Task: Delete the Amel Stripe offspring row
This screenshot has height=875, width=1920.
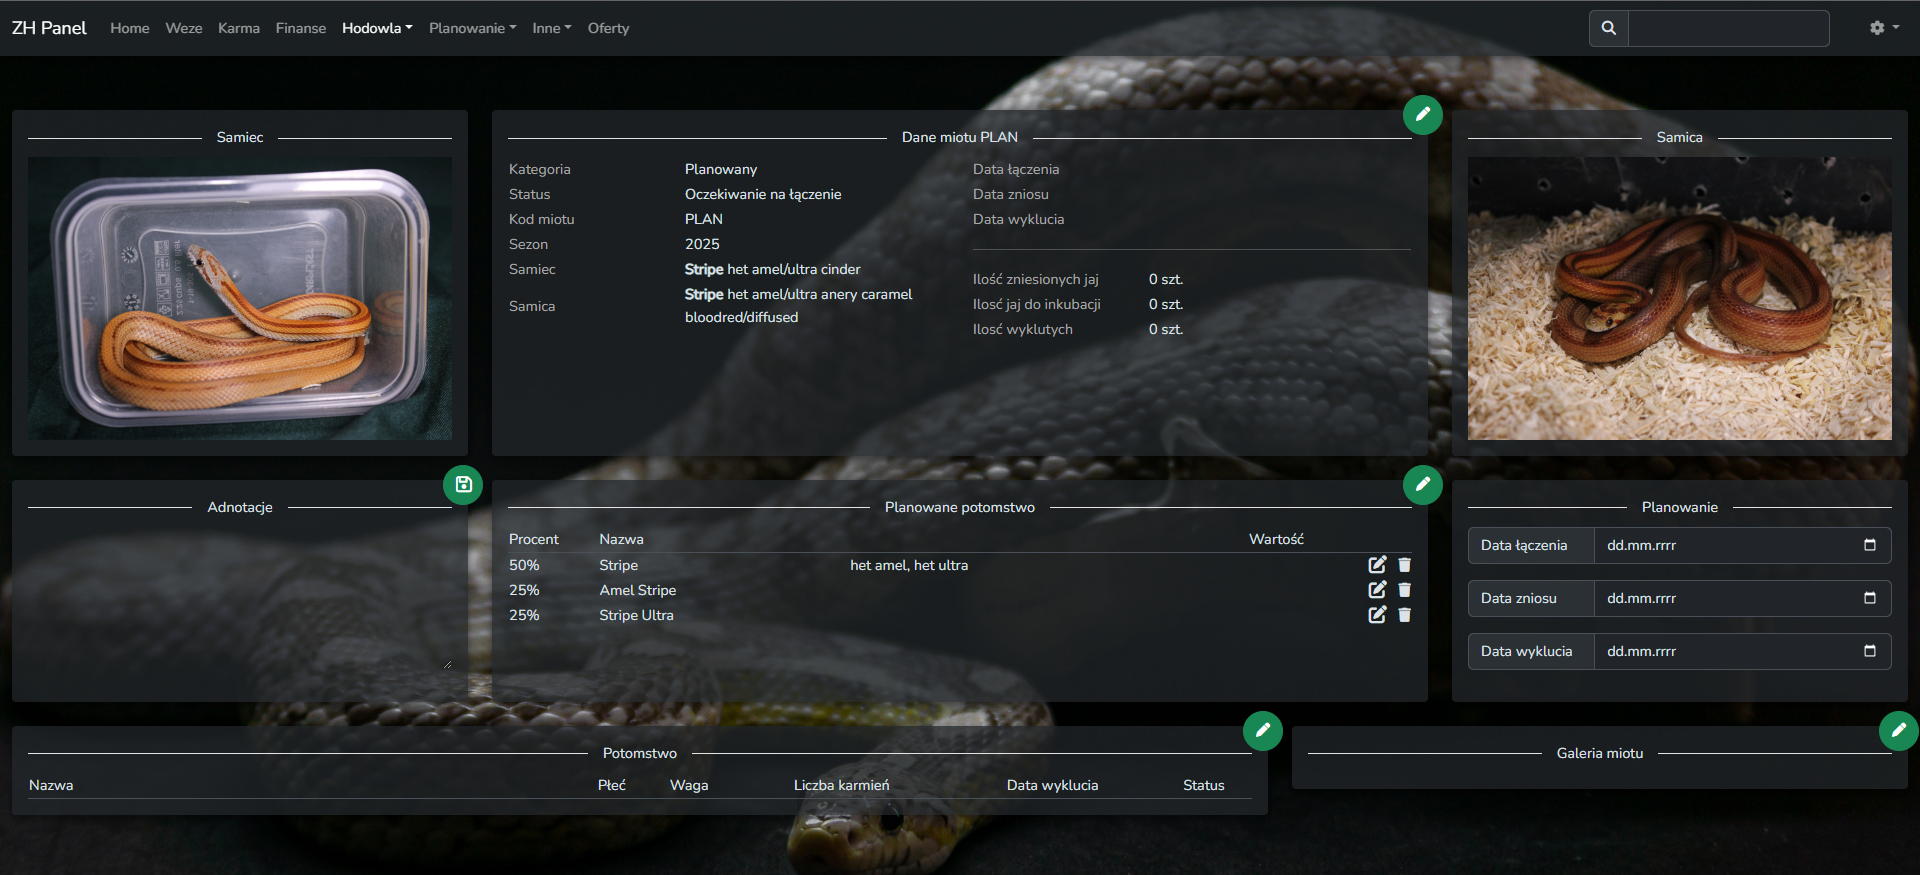Action: click(1404, 590)
